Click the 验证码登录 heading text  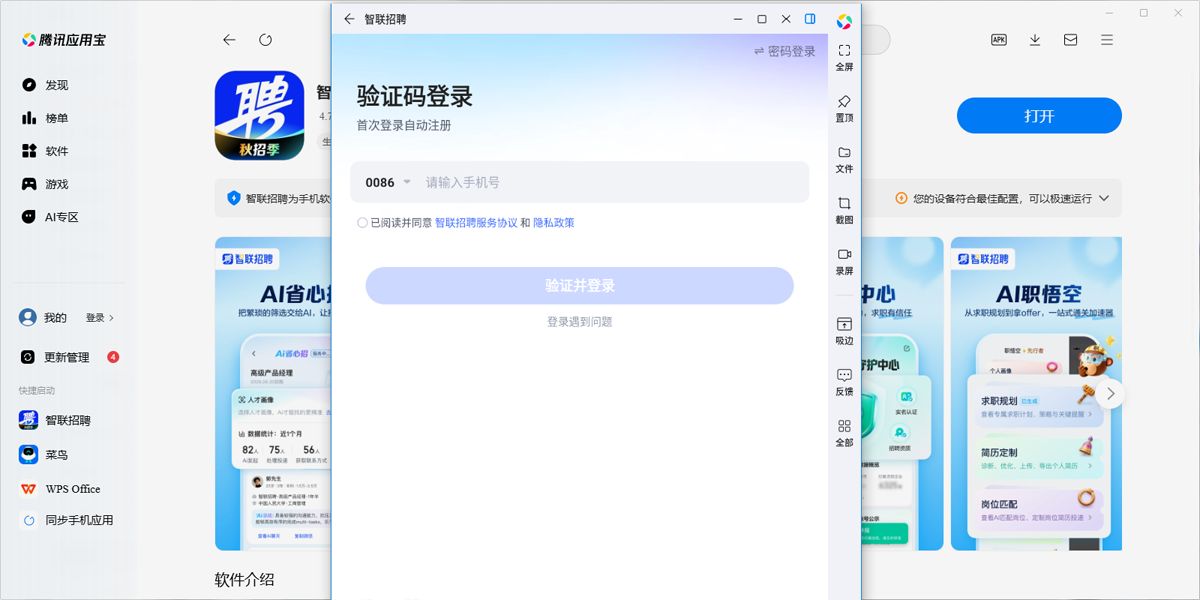[415, 97]
